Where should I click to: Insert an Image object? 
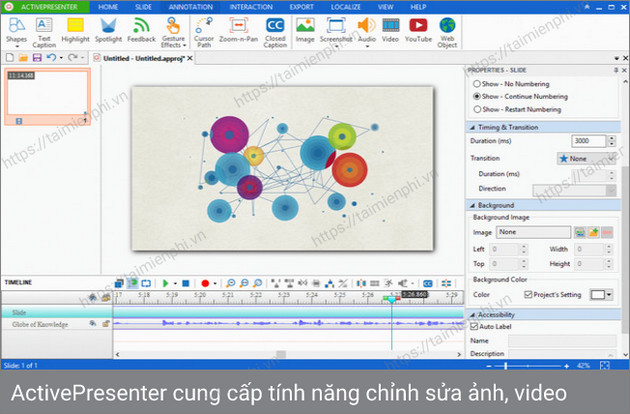(305, 31)
